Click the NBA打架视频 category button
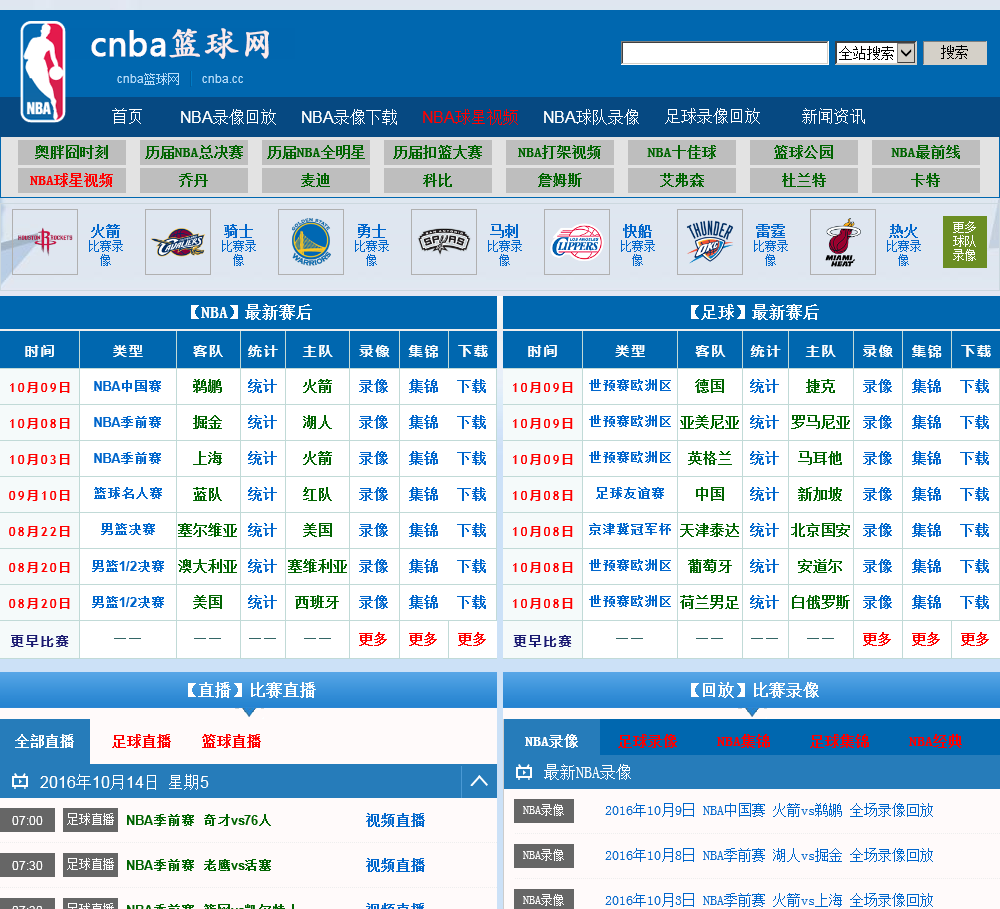The image size is (1000, 909). pos(559,152)
